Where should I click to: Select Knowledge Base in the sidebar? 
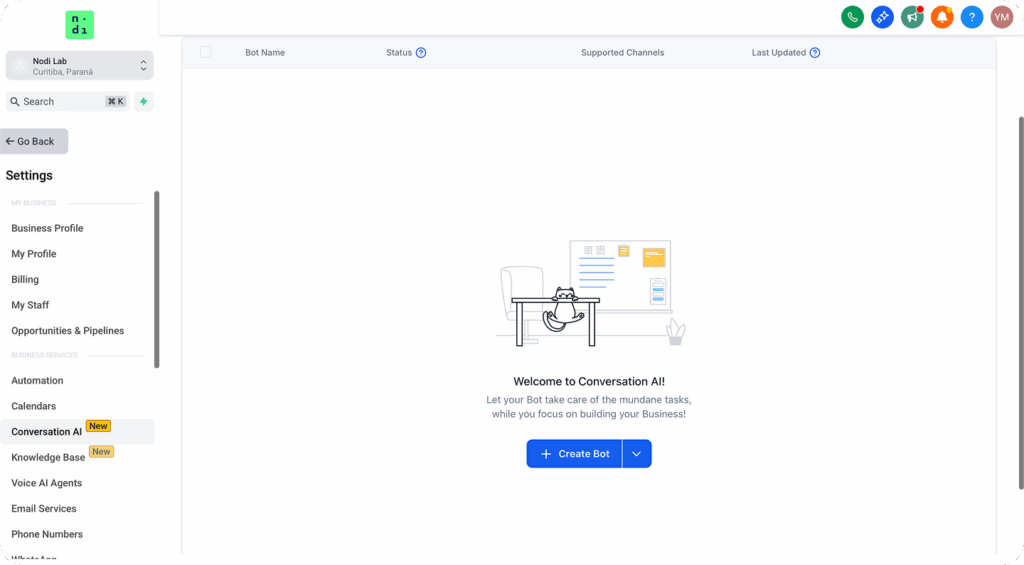pos(48,458)
